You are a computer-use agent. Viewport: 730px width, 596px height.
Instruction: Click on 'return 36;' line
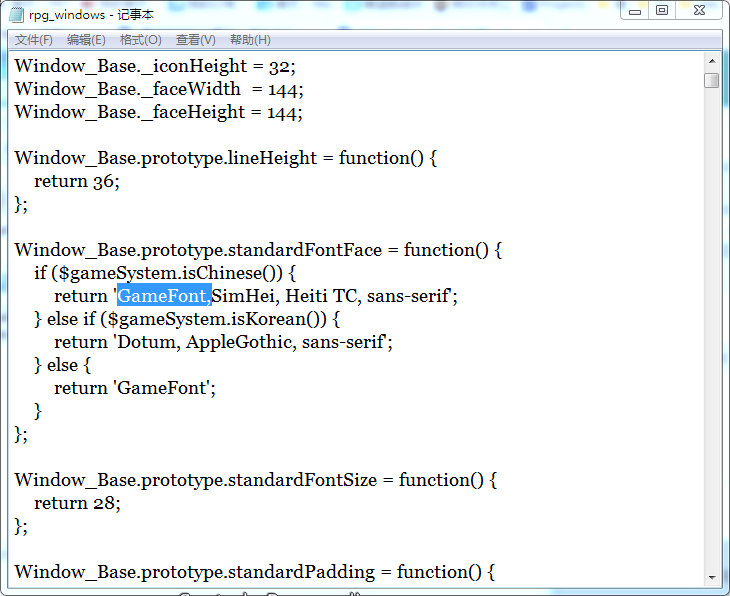point(77,181)
